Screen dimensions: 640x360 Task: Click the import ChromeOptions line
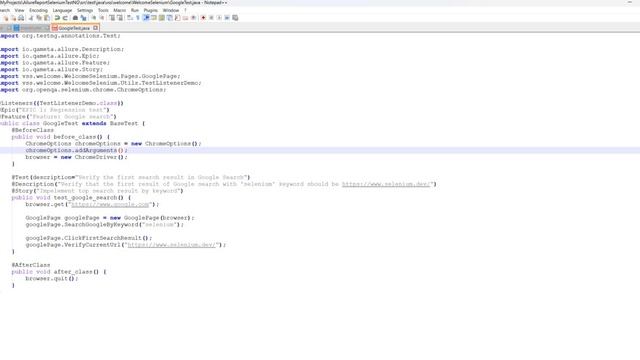coord(83,90)
